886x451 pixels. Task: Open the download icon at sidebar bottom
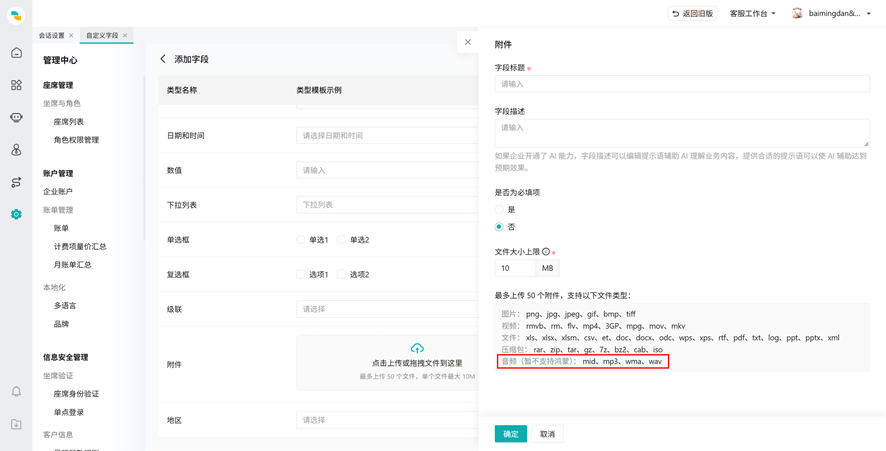[x=16, y=424]
